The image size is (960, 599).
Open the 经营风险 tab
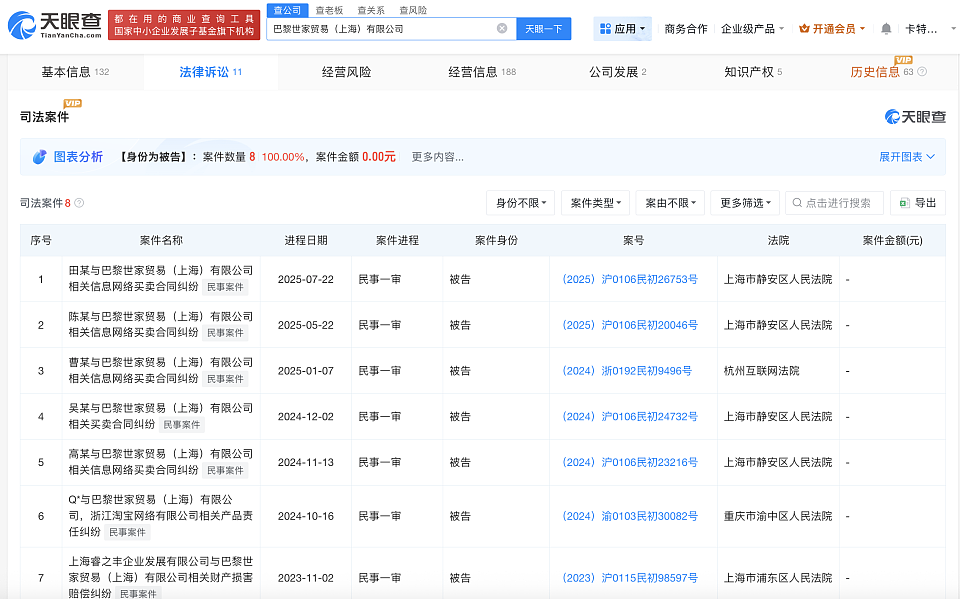click(347, 72)
